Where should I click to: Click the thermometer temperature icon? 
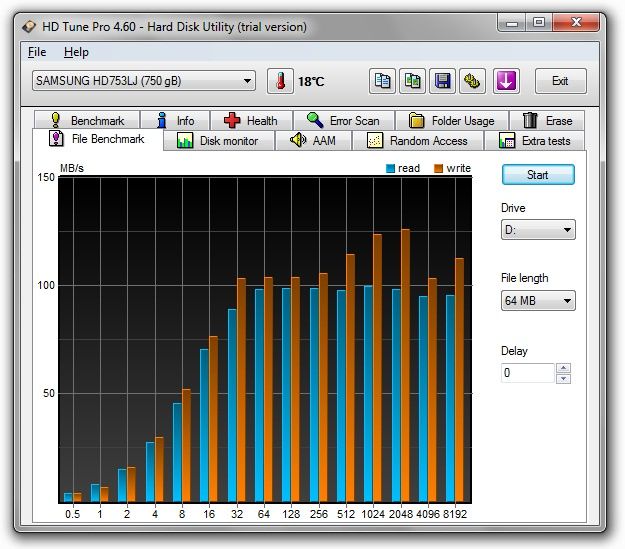point(280,81)
